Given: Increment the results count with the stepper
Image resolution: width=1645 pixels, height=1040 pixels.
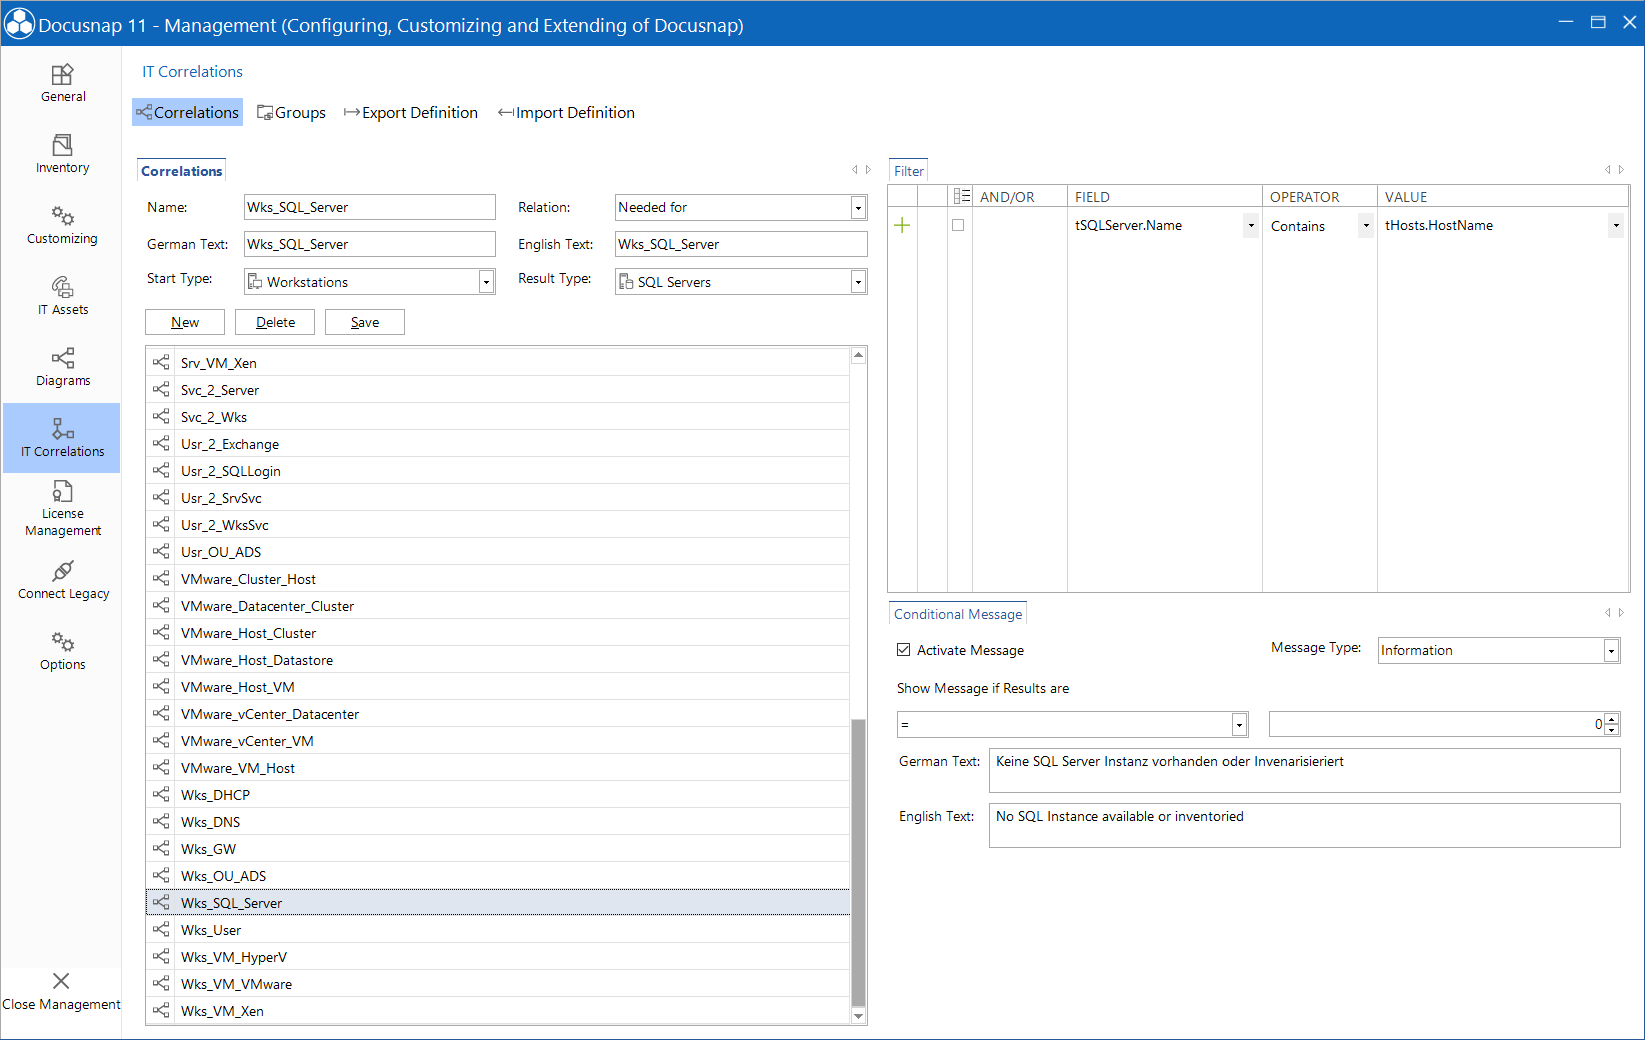Looking at the screenshot, I should (1610, 719).
